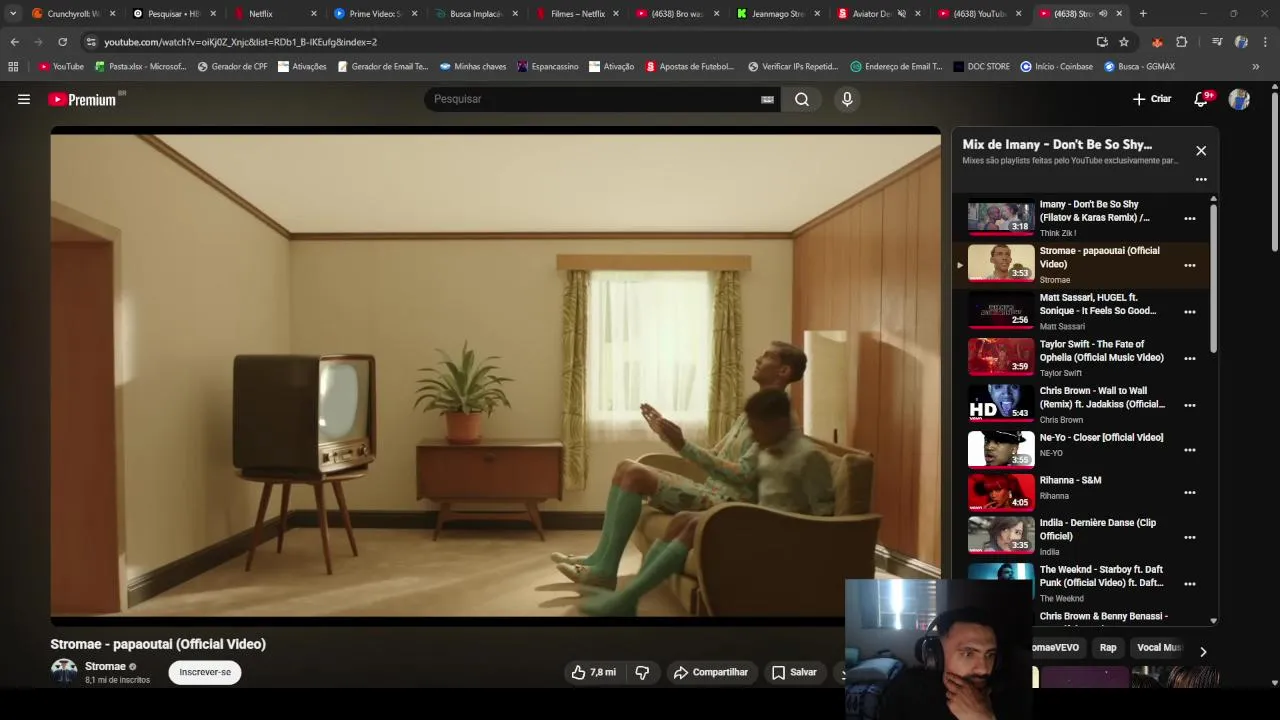The image size is (1280, 720).
Task: Open the tab search dropdown arrow
Action: [x=13, y=14]
